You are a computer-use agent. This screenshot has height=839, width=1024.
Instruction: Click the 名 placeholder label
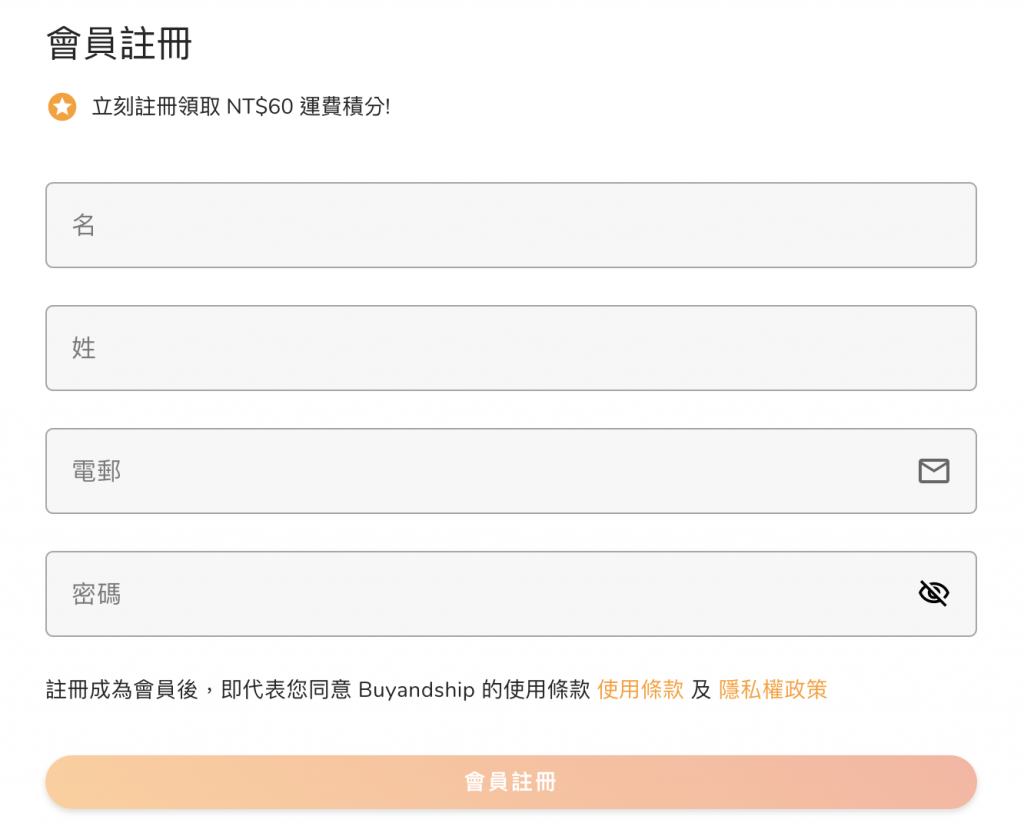tap(84, 225)
